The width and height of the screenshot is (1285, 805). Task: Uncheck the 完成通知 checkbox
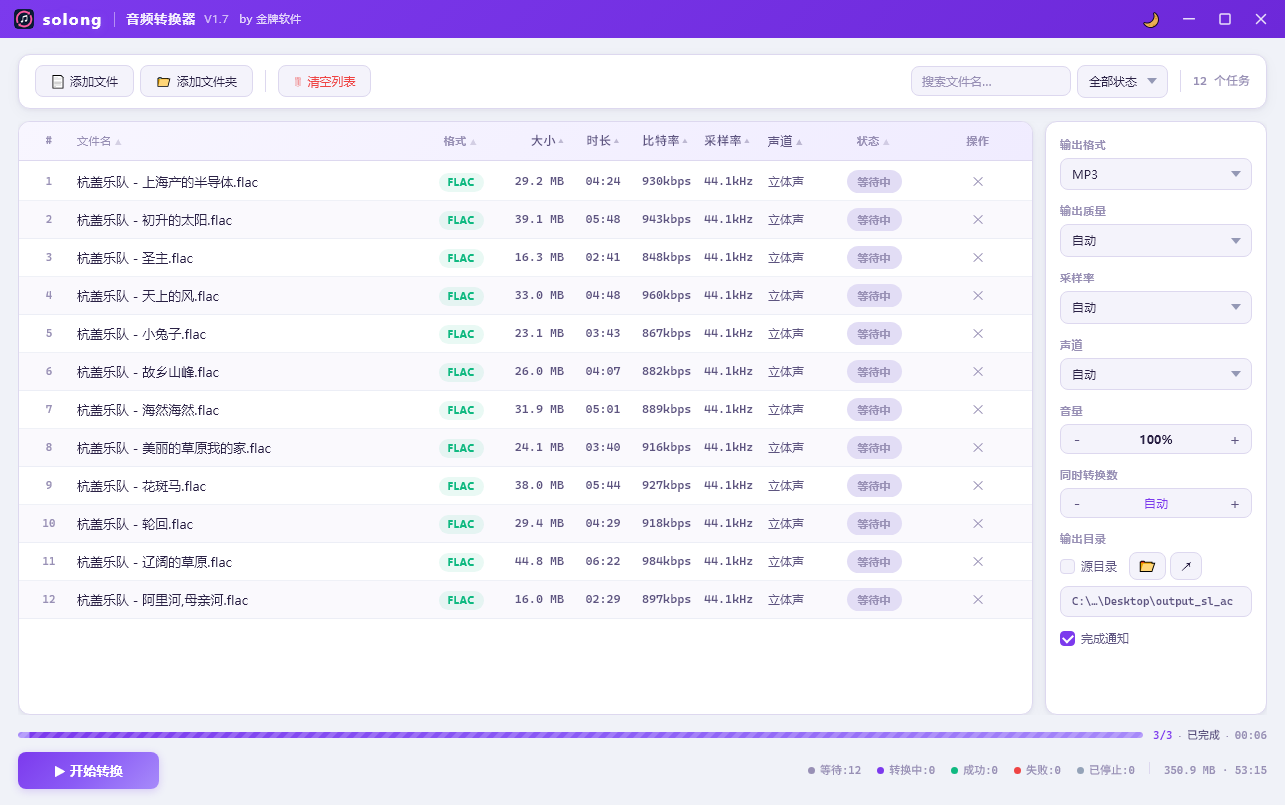click(1067, 638)
